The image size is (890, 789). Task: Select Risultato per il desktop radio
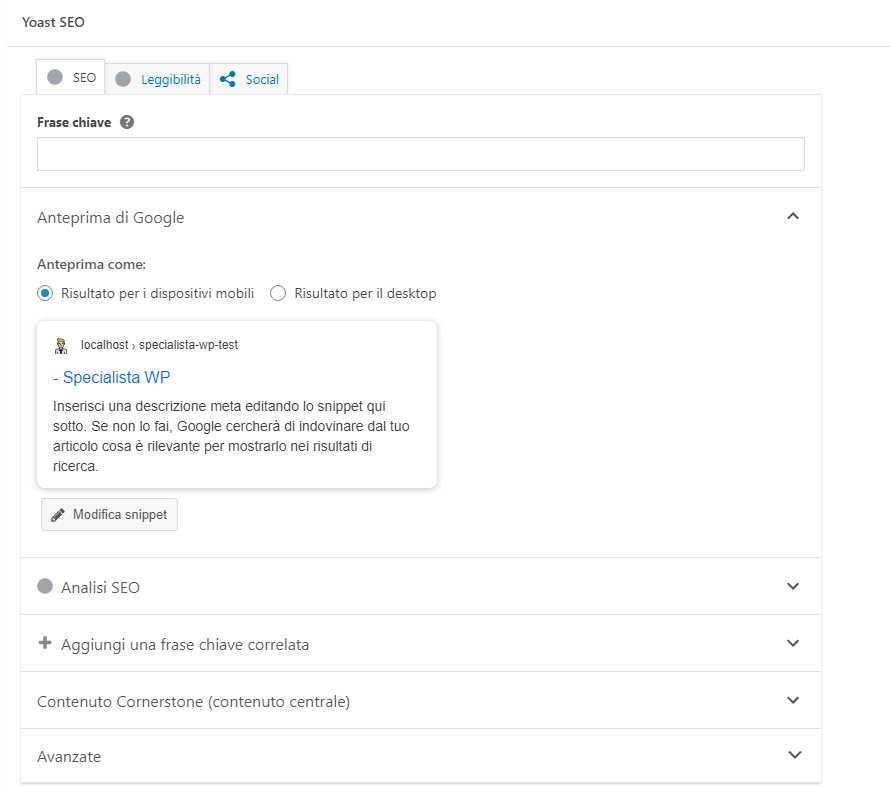(278, 293)
